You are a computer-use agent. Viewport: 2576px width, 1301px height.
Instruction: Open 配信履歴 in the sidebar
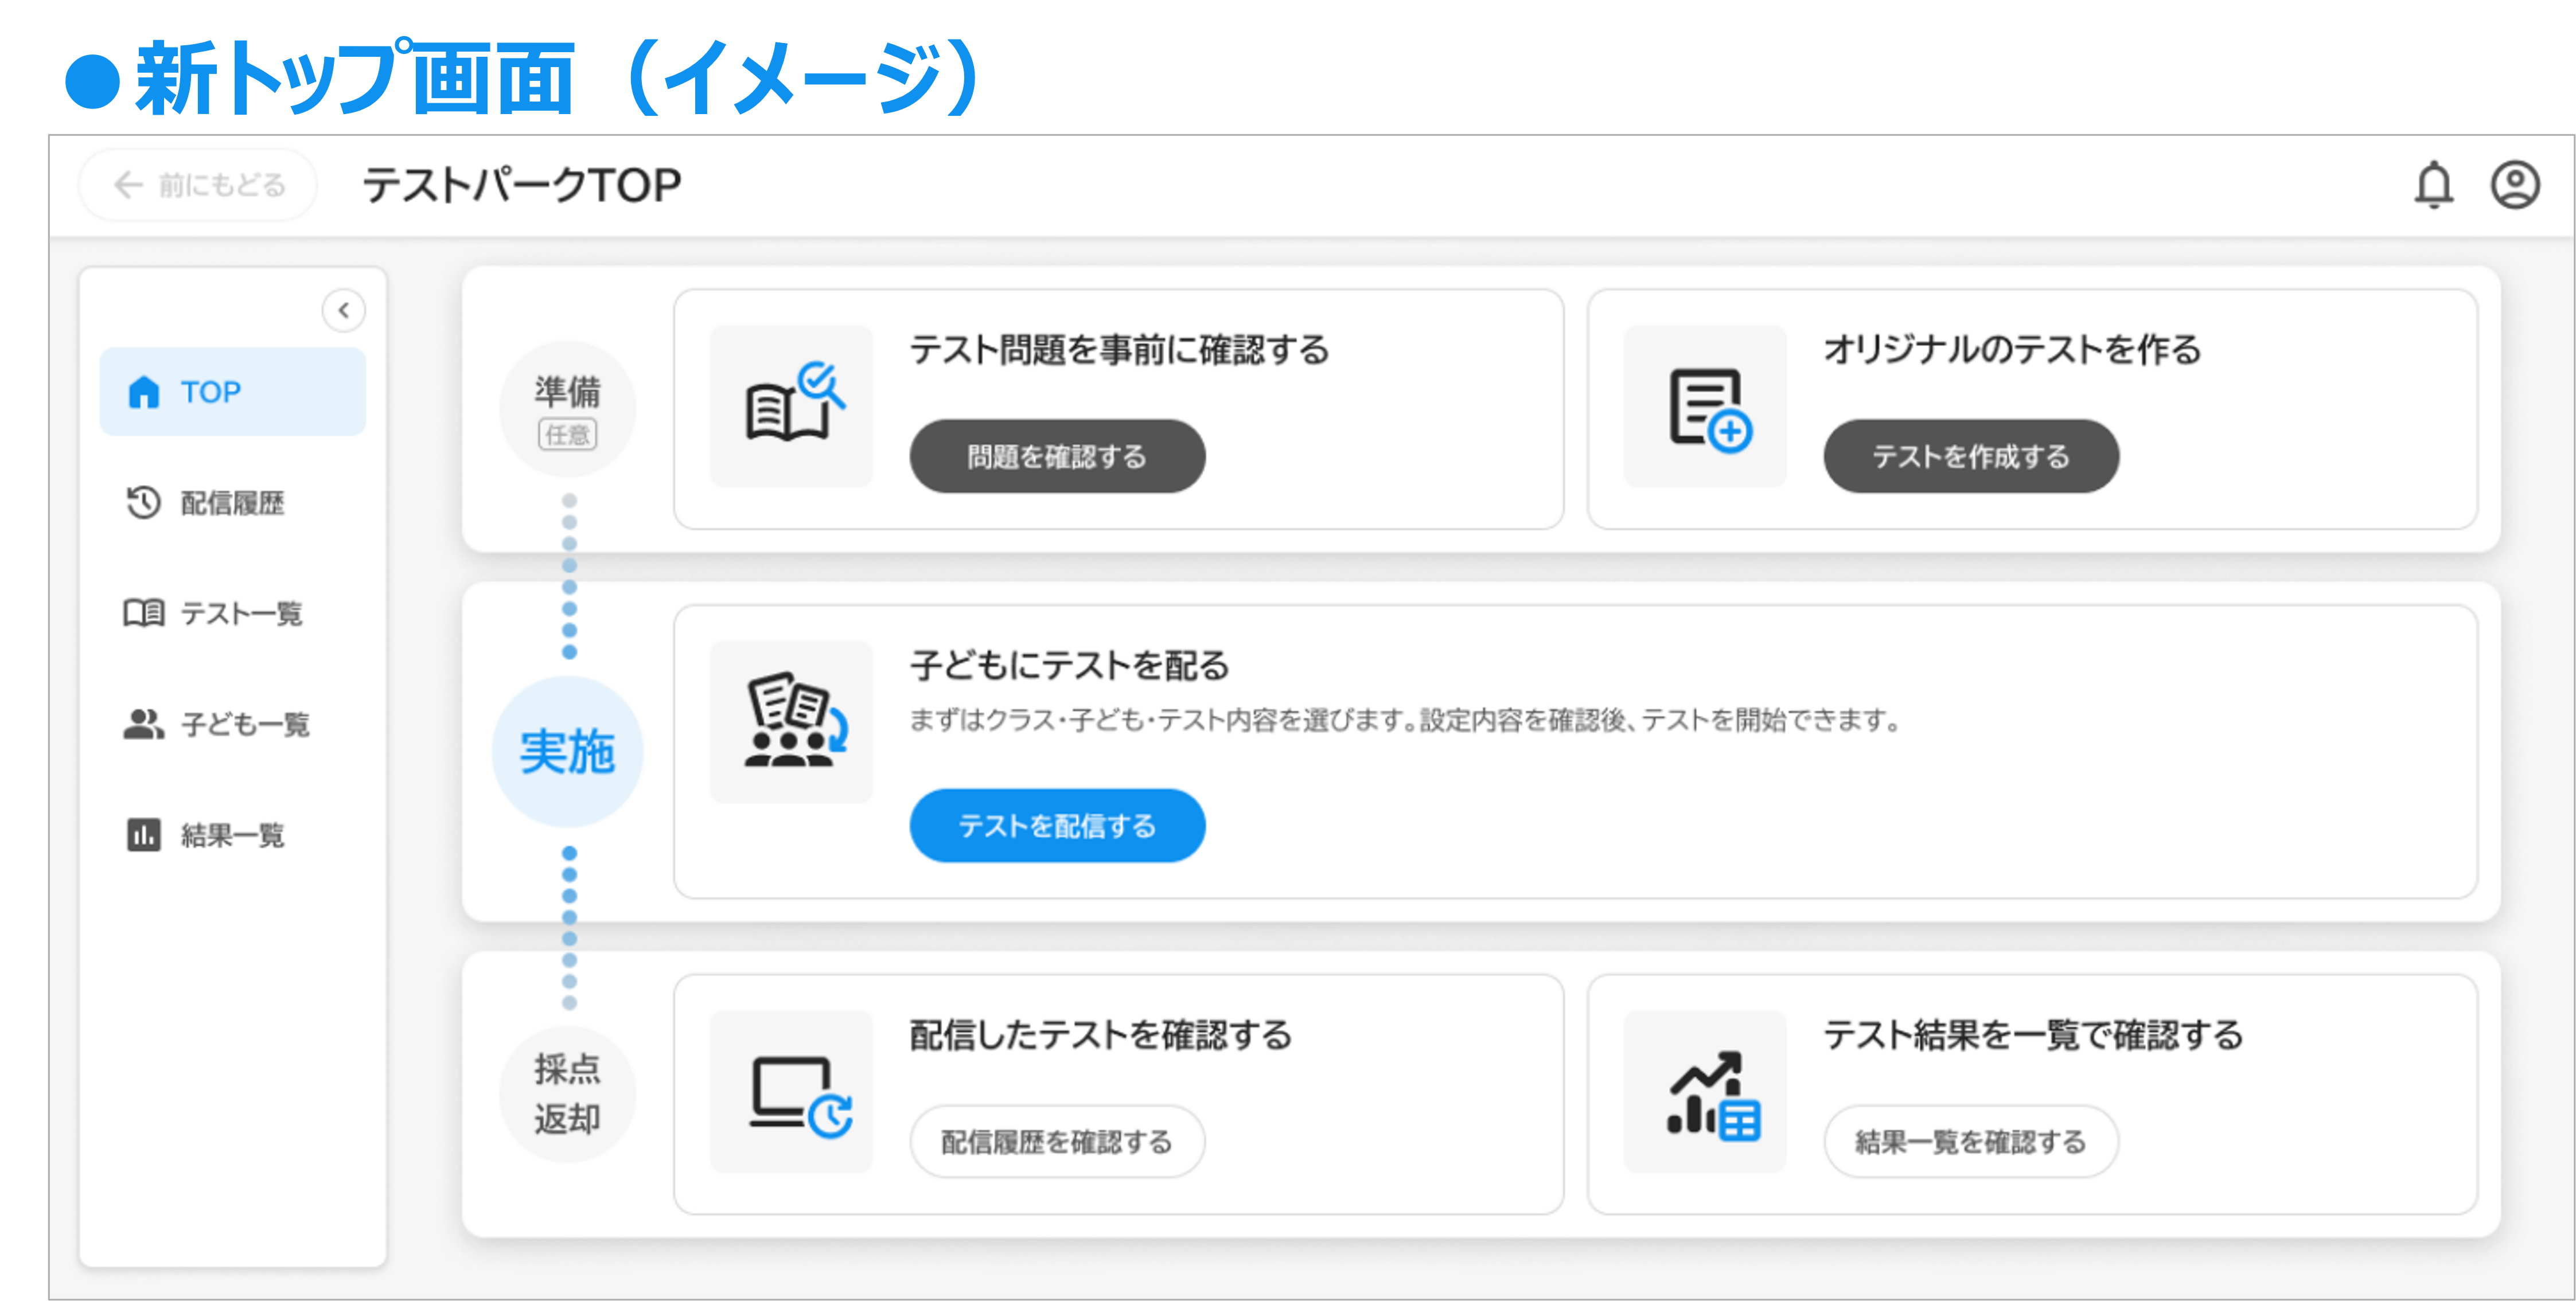coord(232,503)
